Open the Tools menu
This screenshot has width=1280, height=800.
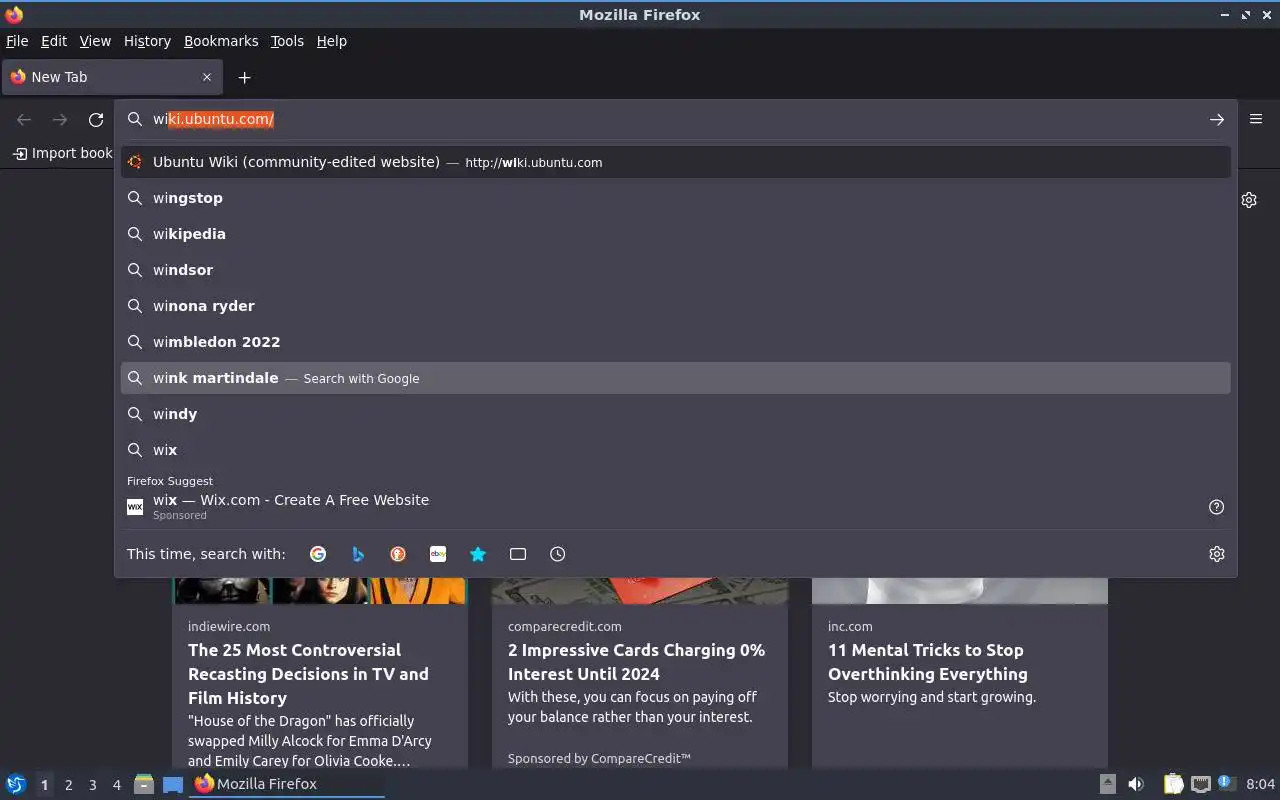pyautogui.click(x=287, y=41)
